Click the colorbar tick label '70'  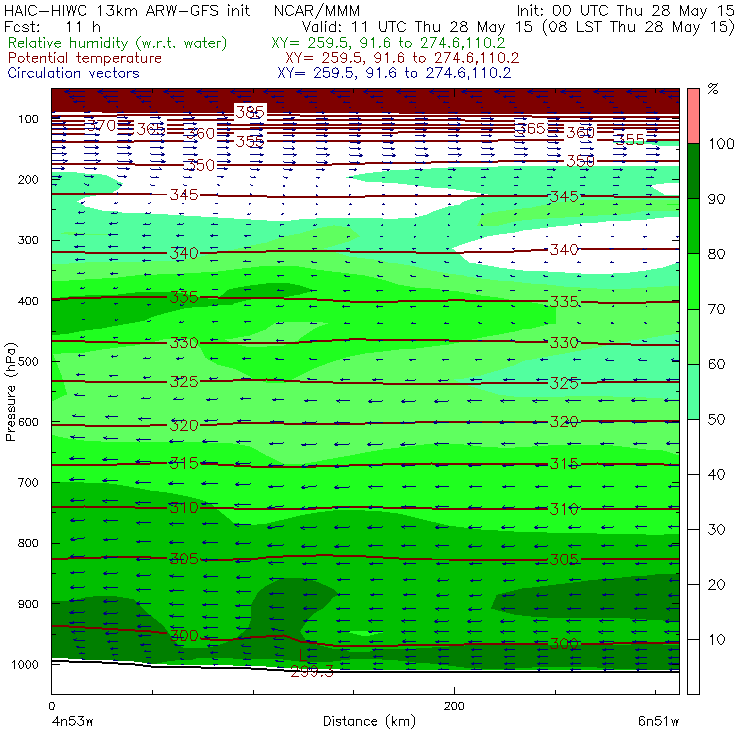[x=716, y=309]
